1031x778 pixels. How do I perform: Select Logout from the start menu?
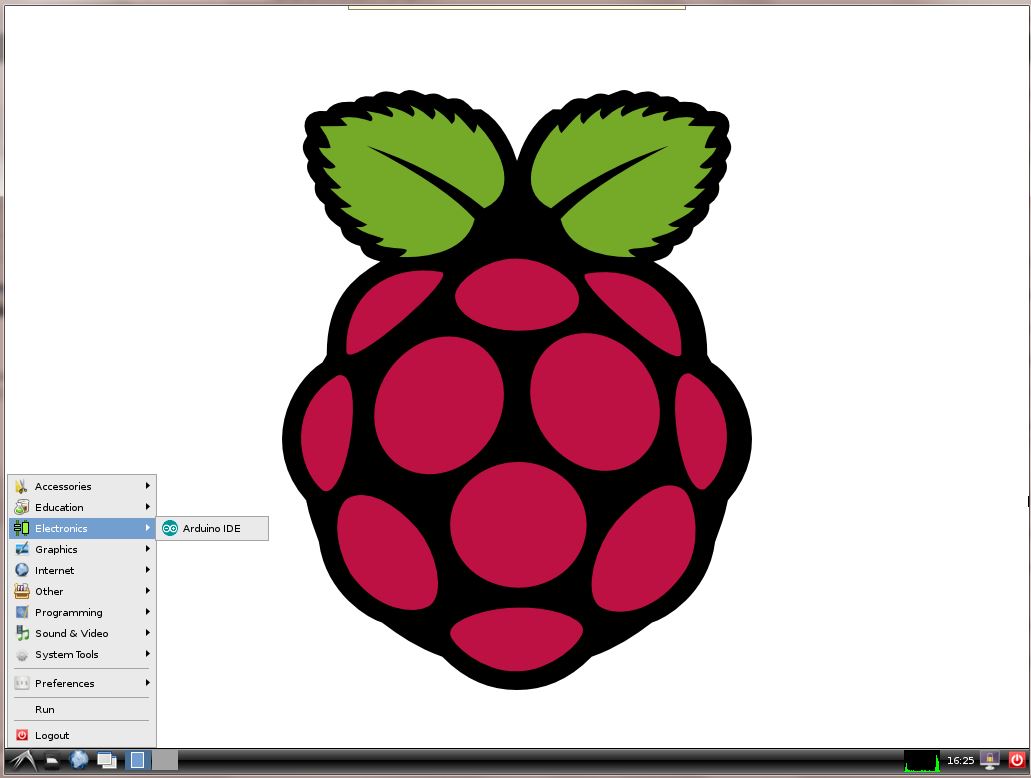pyautogui.click(x=82, y=735)
